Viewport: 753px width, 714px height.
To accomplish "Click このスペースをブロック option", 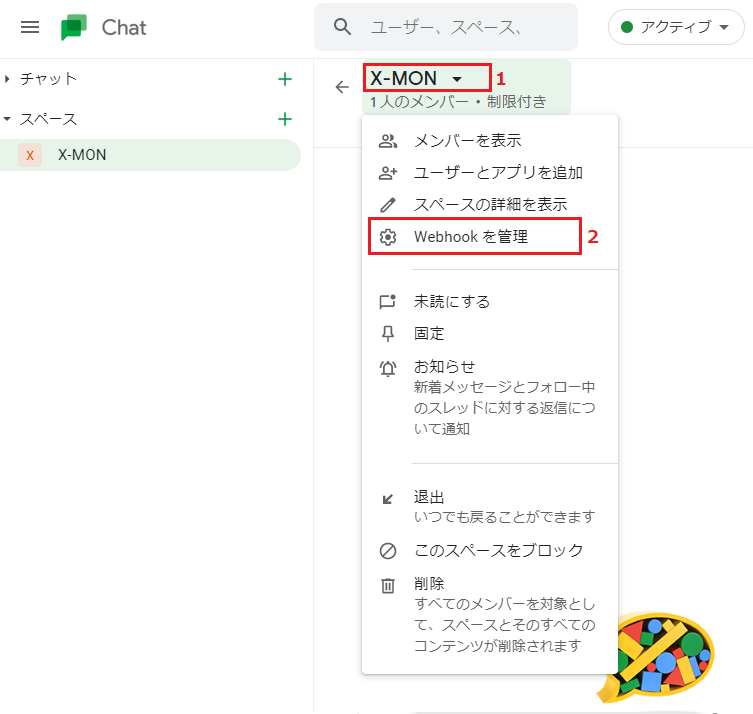I will coord(498,551).
